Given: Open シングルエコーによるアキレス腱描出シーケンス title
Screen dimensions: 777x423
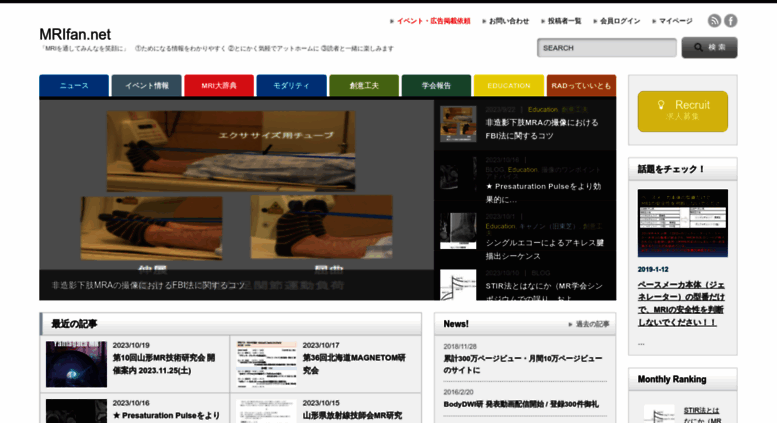Looking at the screenshot, I should pos(545,249).
